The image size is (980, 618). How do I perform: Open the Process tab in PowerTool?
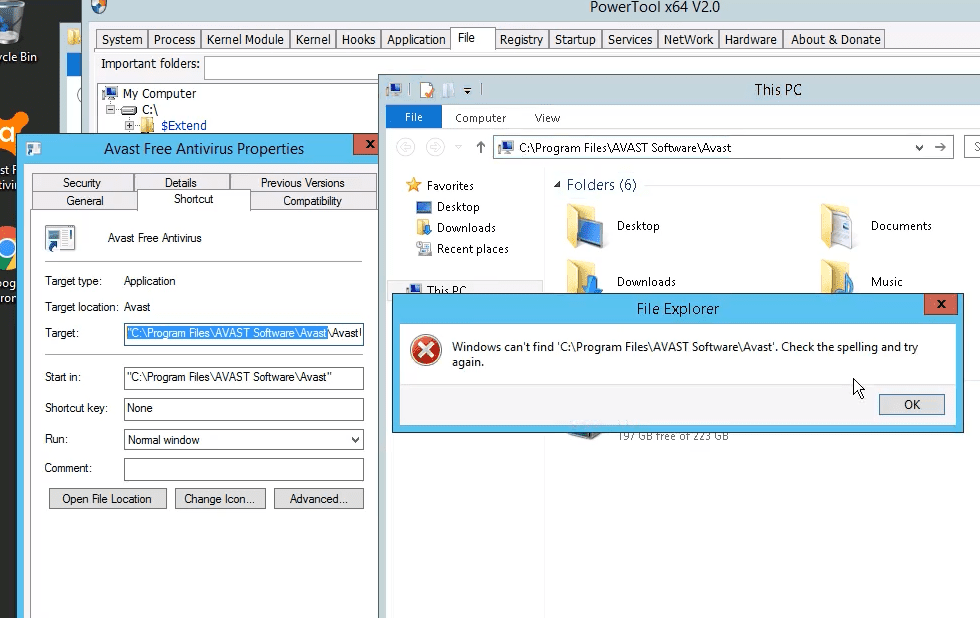[174, 39]
